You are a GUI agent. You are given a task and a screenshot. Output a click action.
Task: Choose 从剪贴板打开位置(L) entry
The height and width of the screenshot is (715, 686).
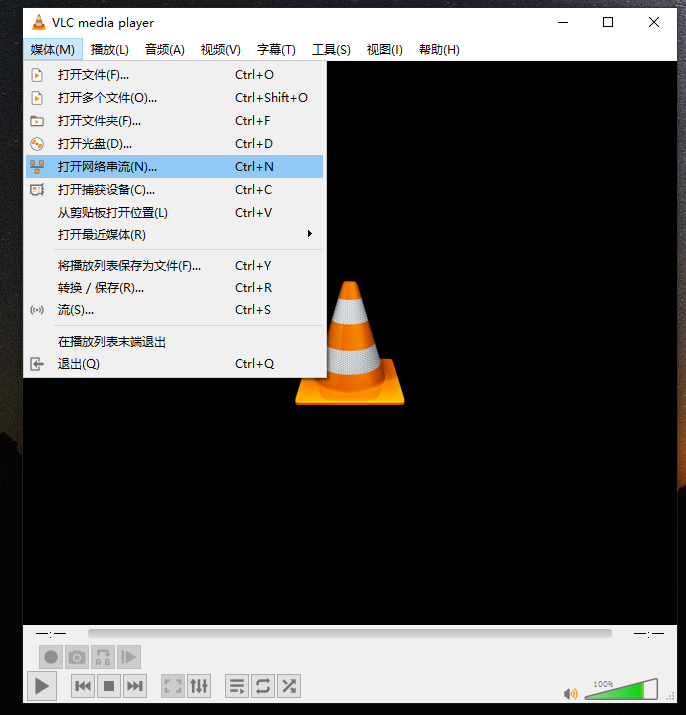(175, 212)
